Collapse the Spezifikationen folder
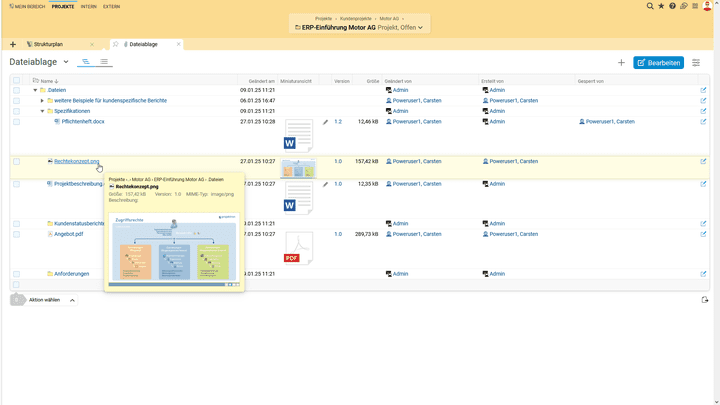This screenshot has width=720, height=405. click(42, 111)
